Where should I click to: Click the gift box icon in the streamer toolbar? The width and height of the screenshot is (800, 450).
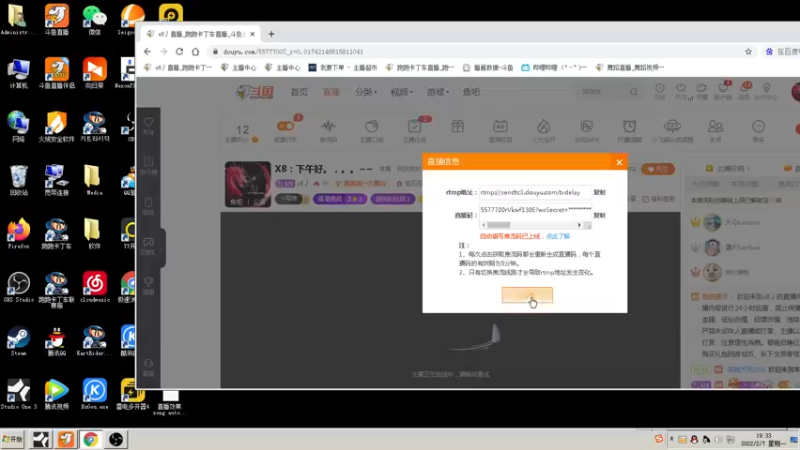click(458, 126)
